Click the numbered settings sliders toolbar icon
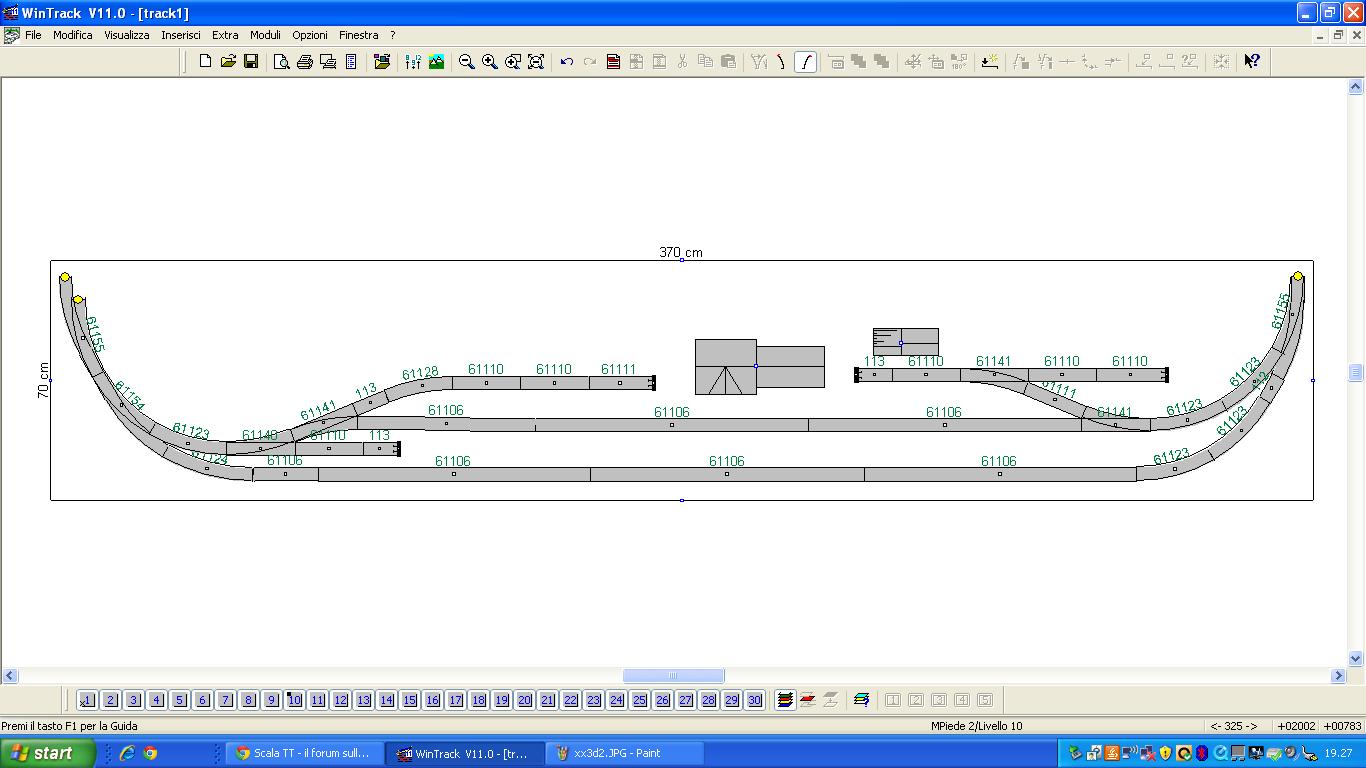 click(x=413, y=61)
